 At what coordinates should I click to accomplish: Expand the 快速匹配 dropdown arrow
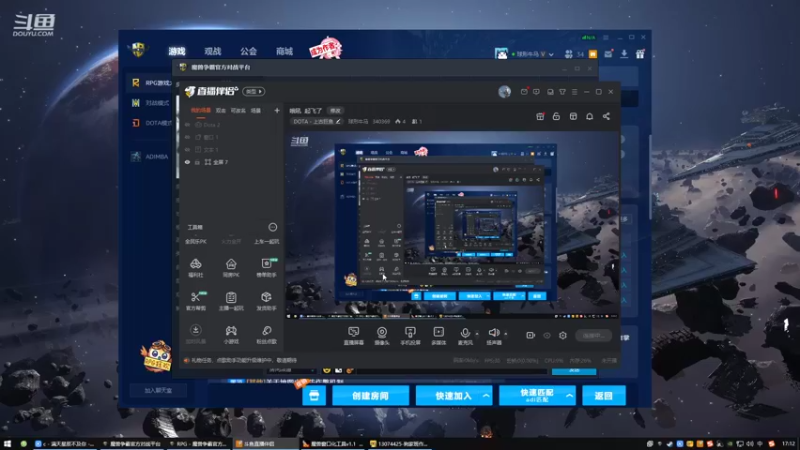click(569, 395)
